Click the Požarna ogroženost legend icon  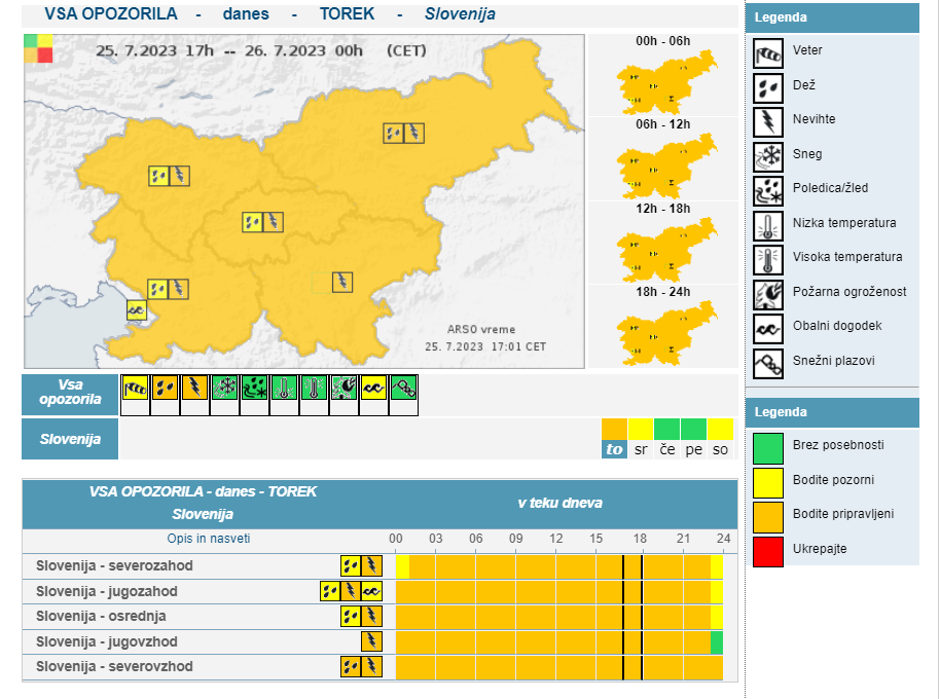(x=768, y=293)
